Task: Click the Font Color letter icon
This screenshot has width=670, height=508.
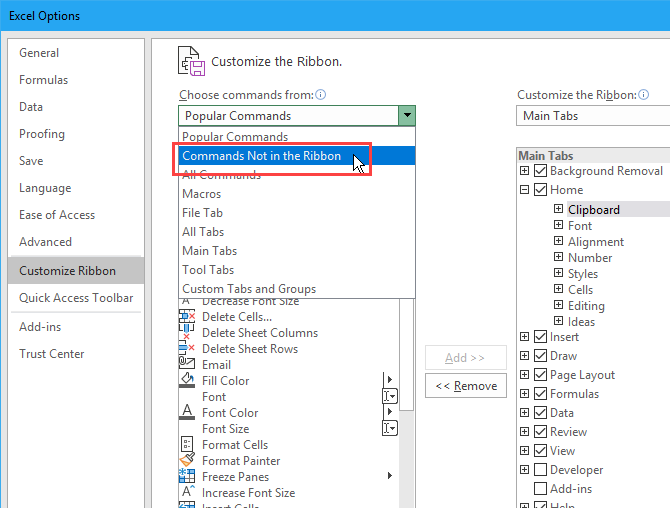Action: click(187, 413)
